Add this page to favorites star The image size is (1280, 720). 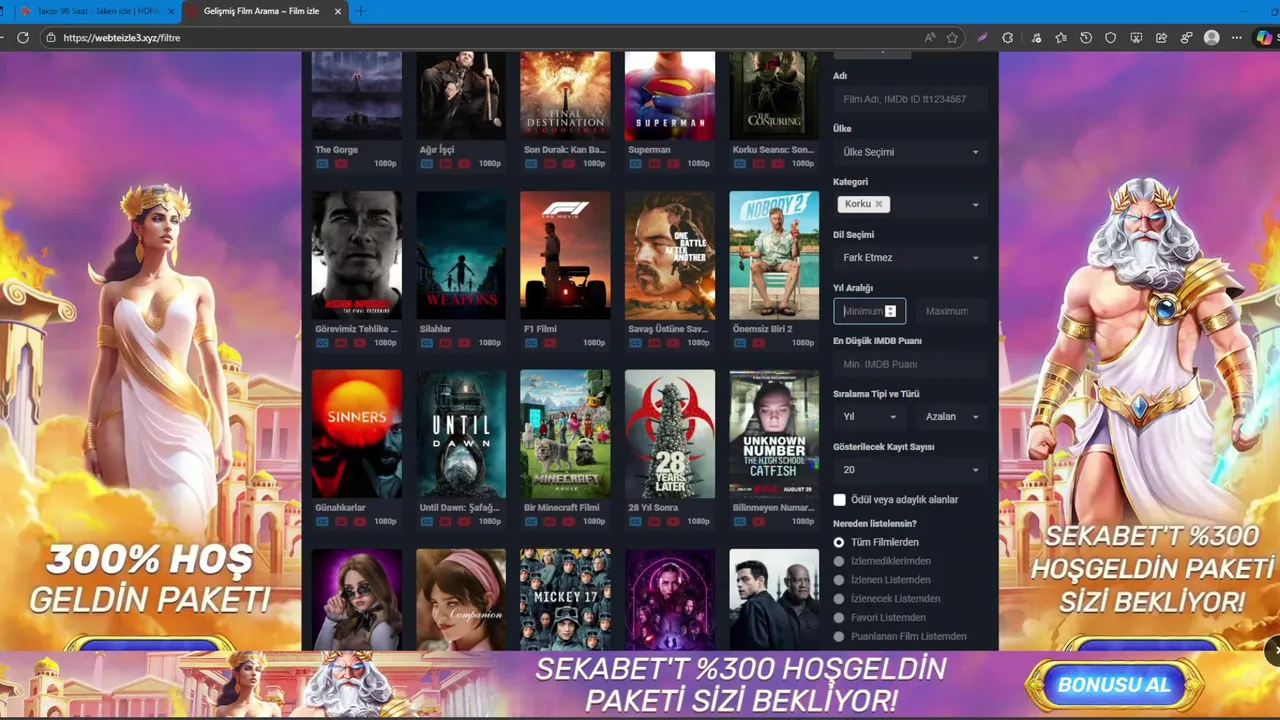pyautogui.click(x=953, y=37)
